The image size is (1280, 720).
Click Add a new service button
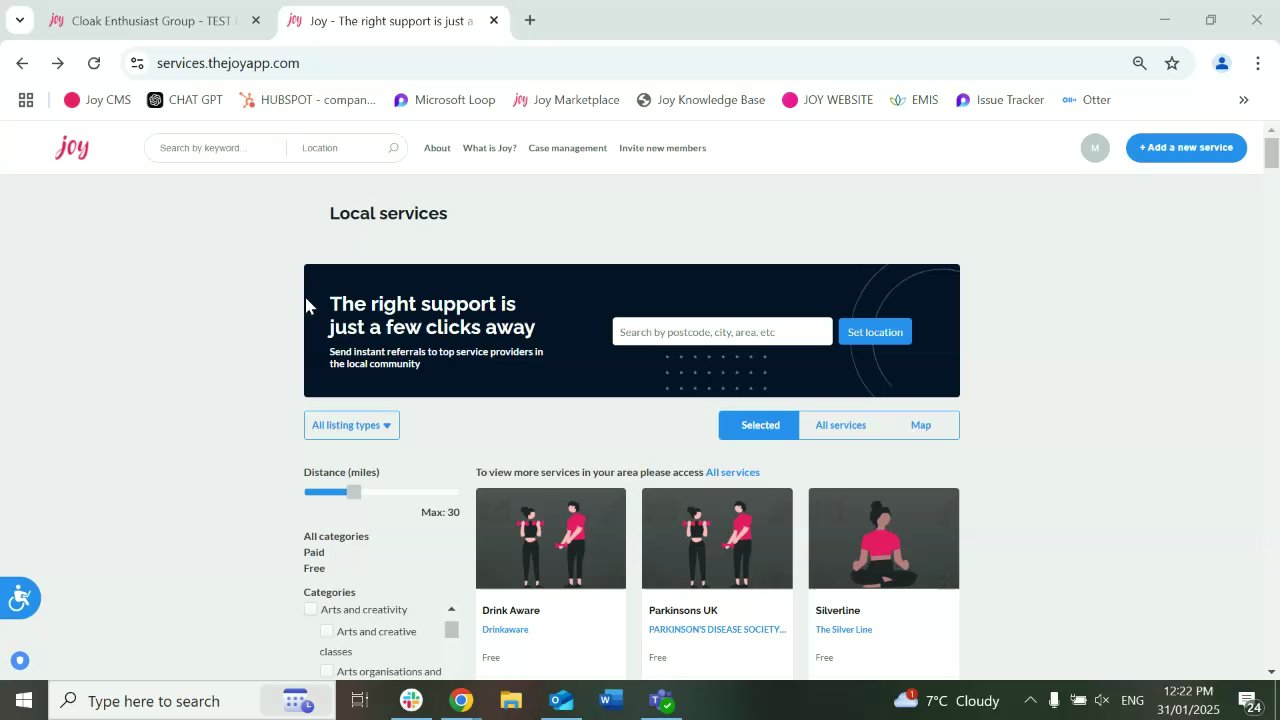click(x=1186, y=148)
